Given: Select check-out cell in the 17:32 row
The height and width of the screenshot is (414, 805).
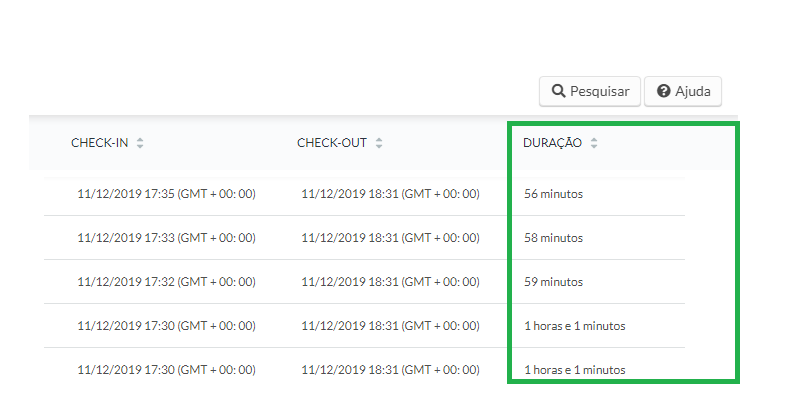Looking at the screenshot, I should click(390, 282).
